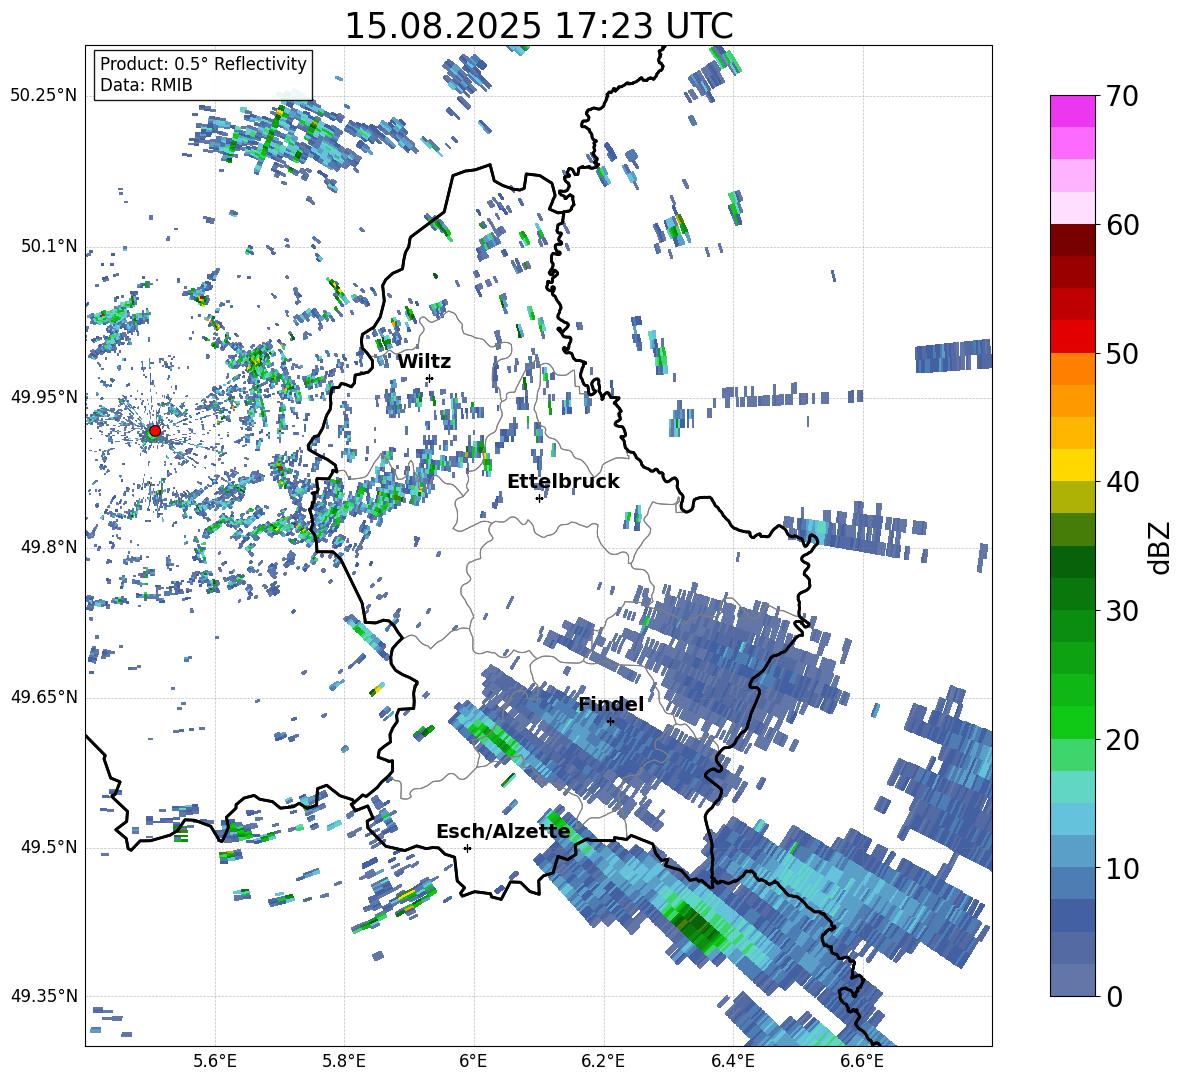Select the Wiltz city label

[424, 362]
